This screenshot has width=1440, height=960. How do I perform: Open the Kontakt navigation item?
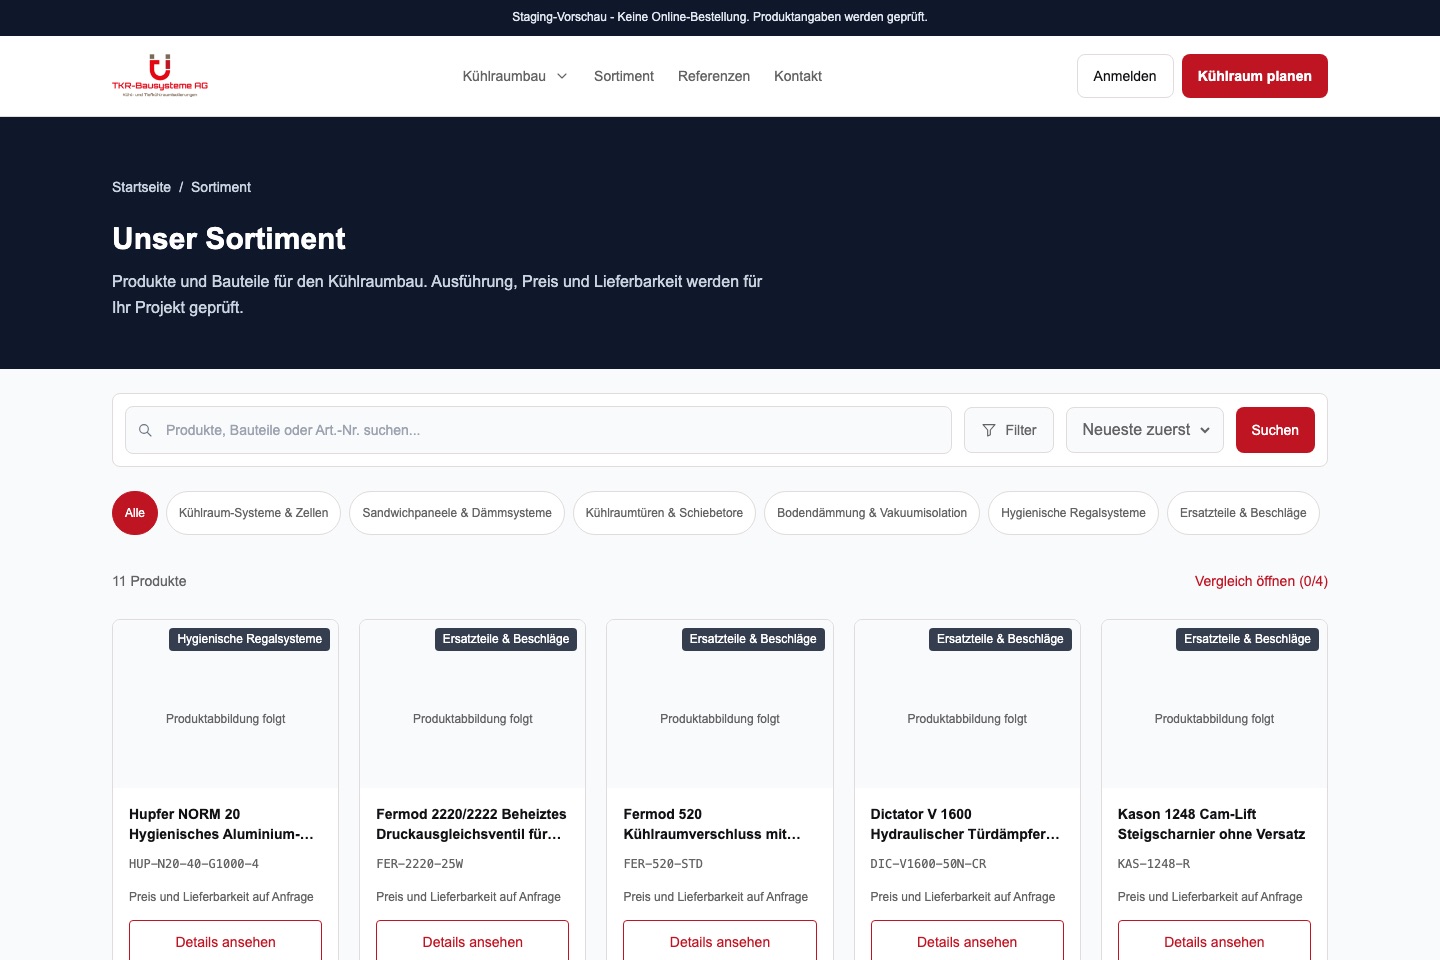pyautogui.click(x=798, y=76)
